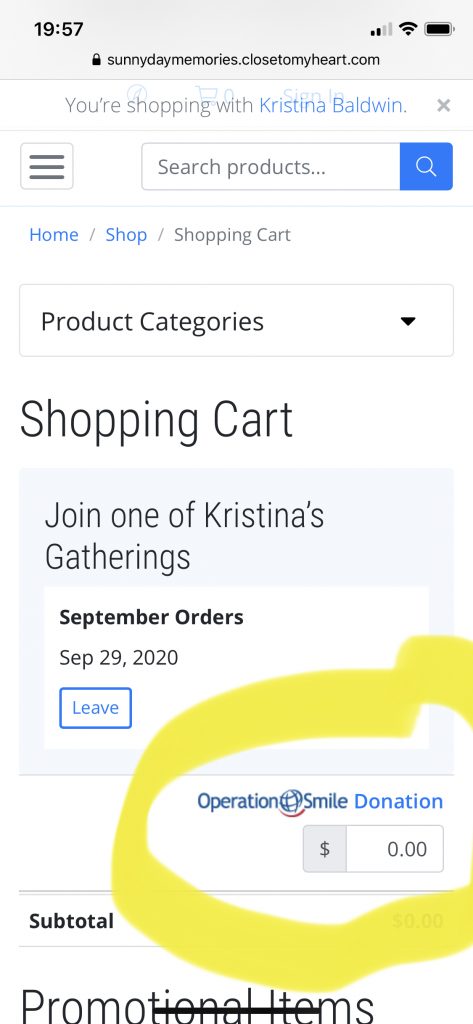Tap the padlock icon in address bar
The image size is (473, 1024).
(x=97, y=60)
